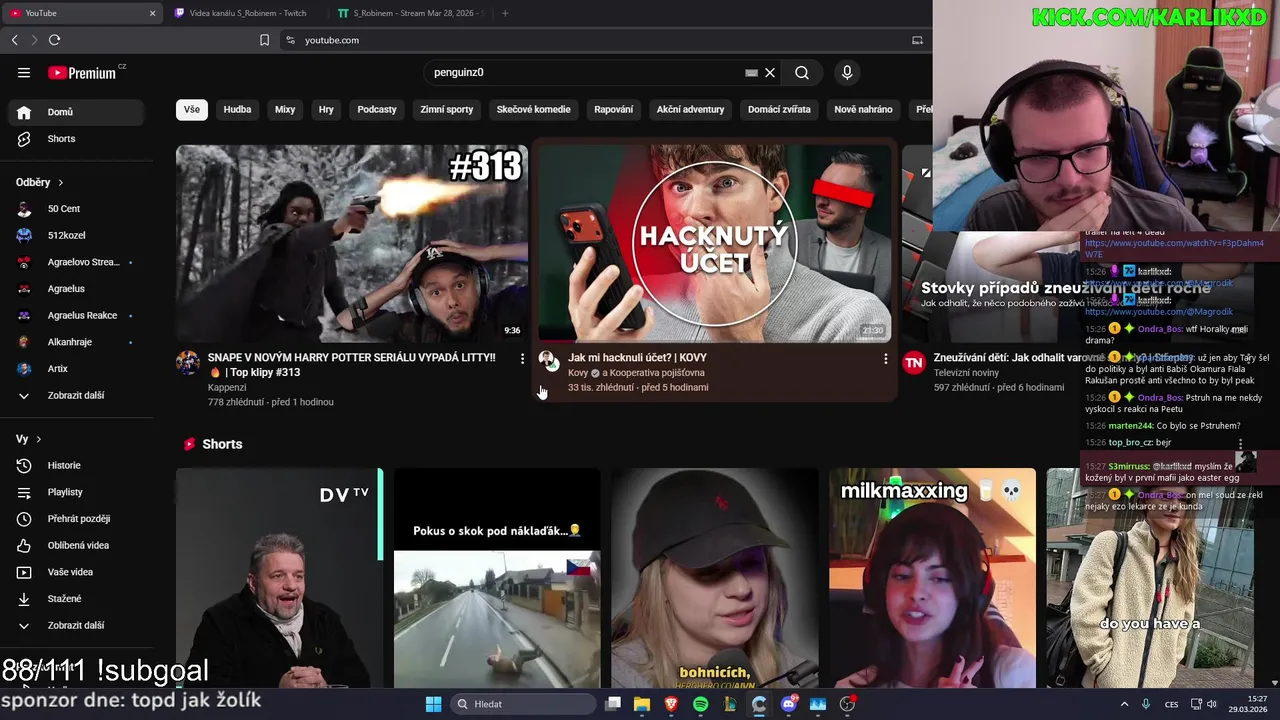1280x720 pixels.
Task: Select the Hry filter chip
Action: click(x=326, y=110)
